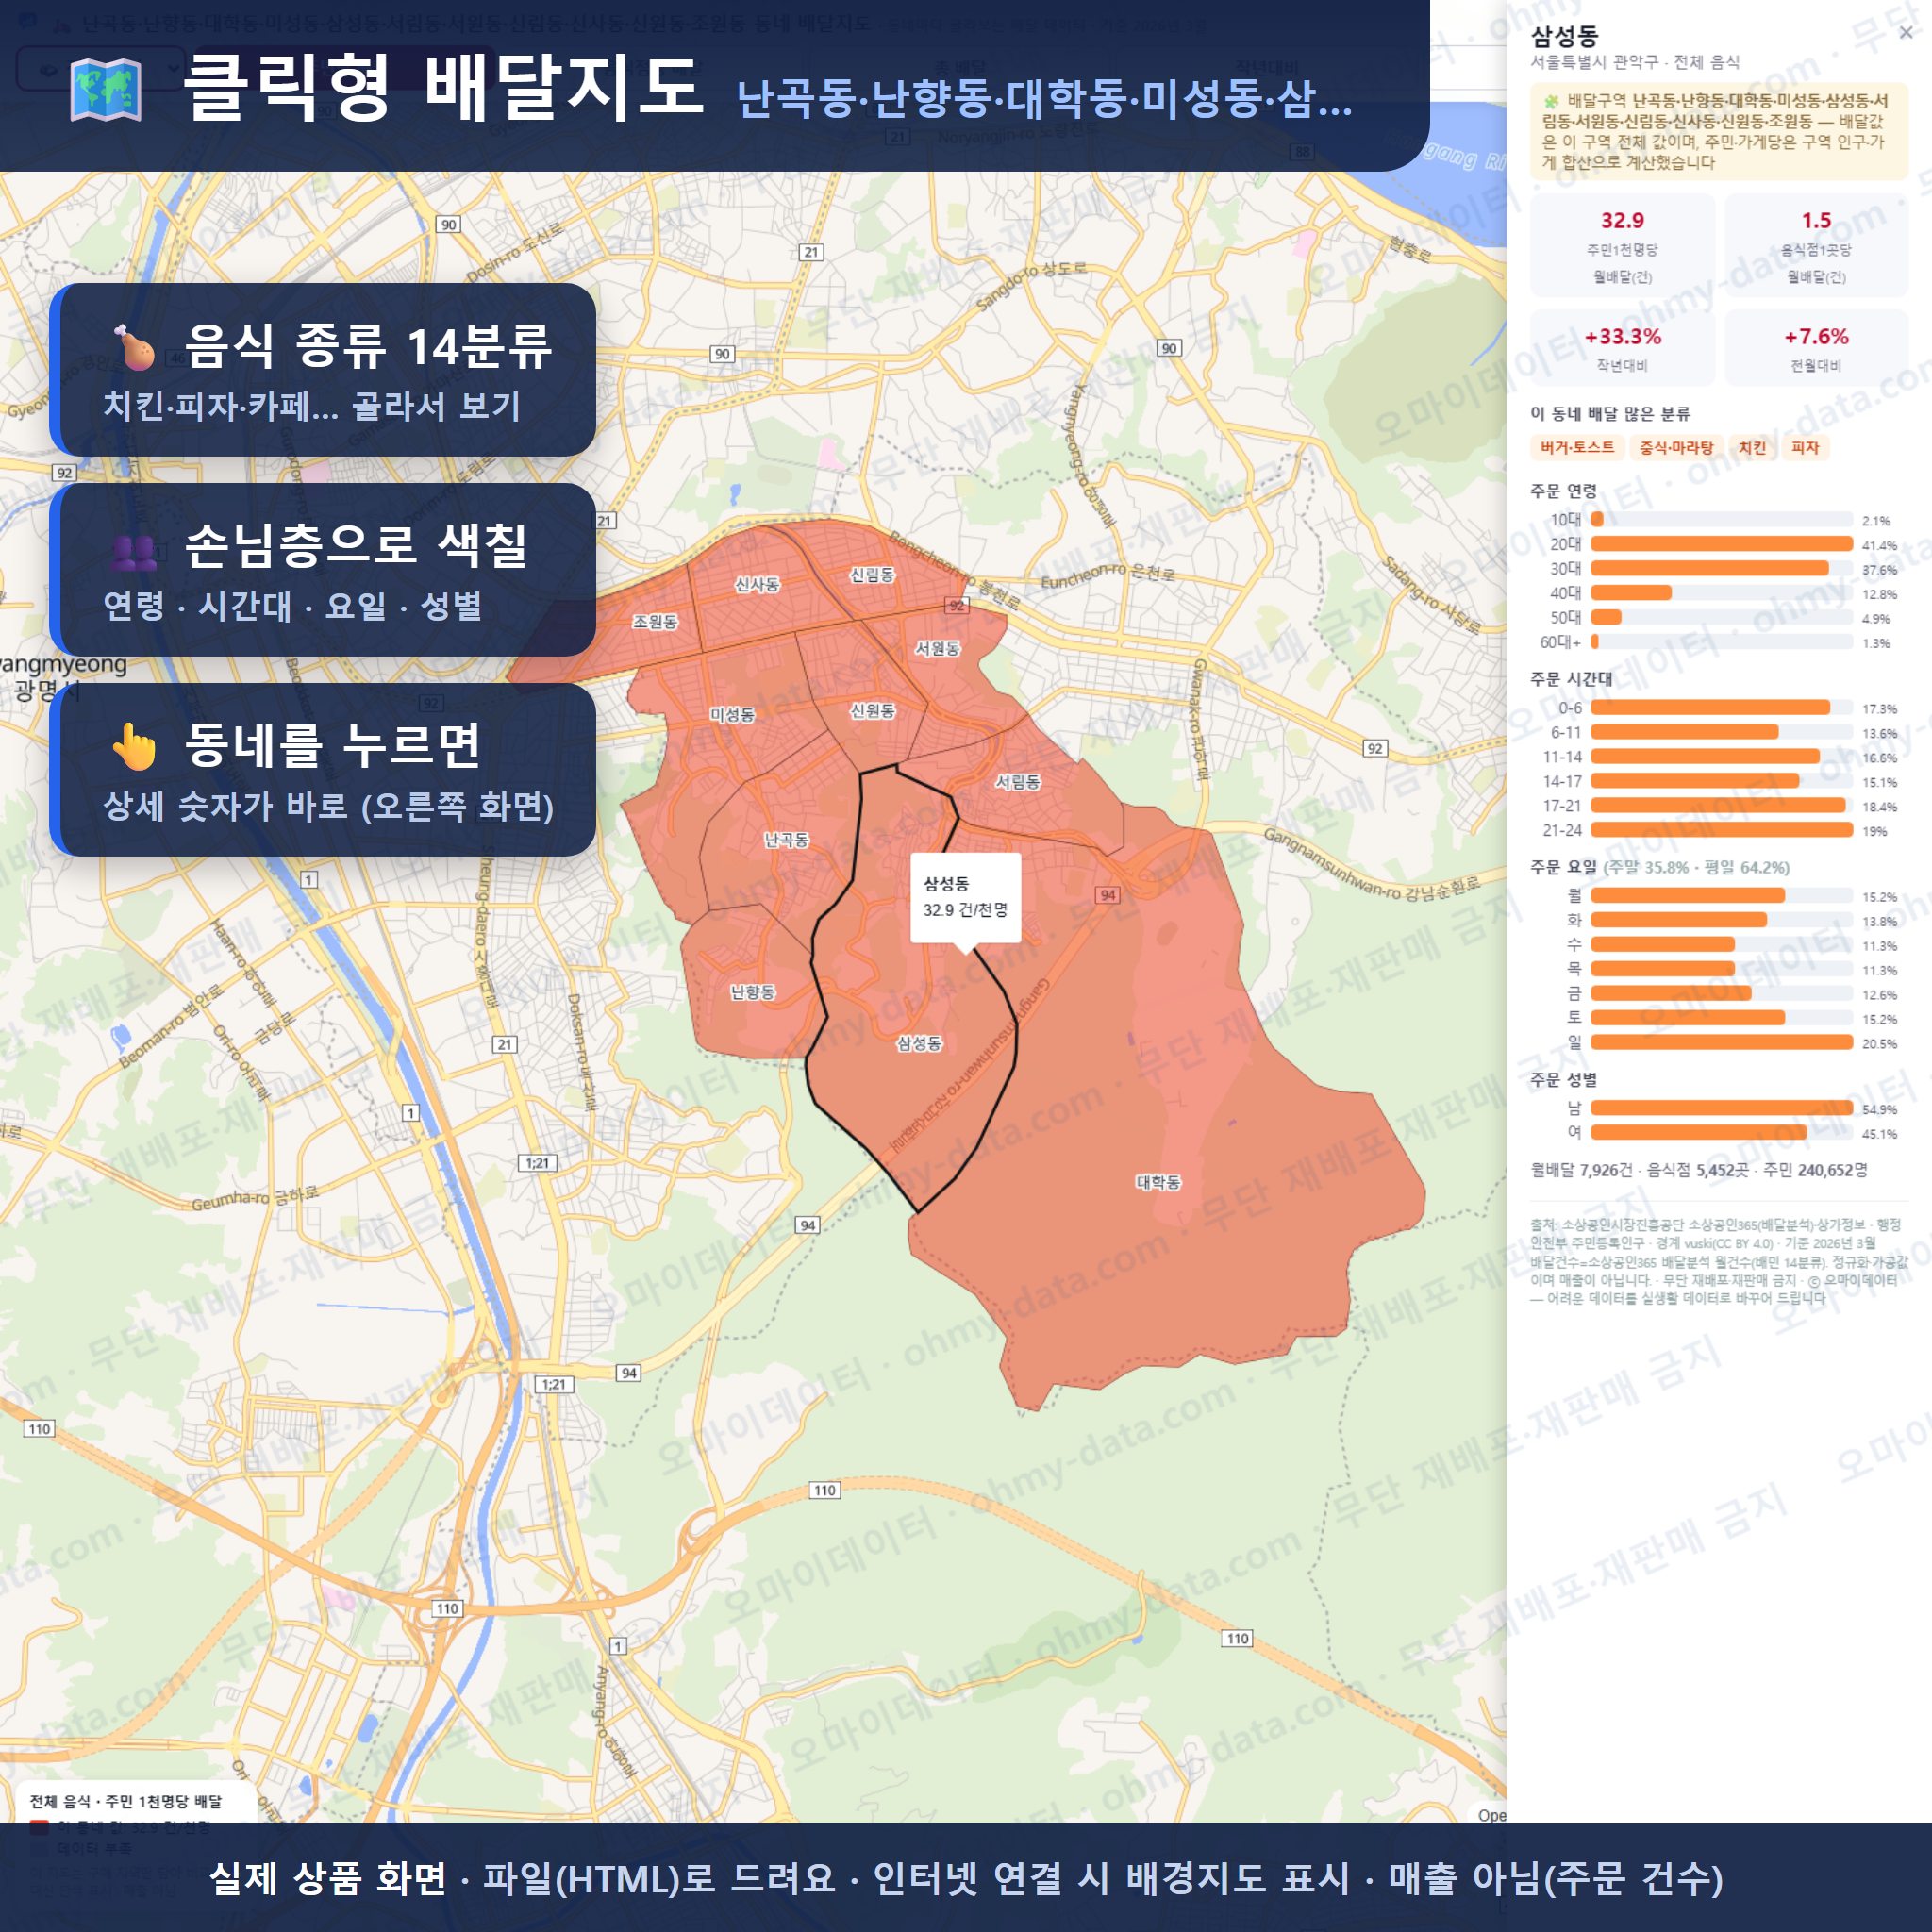The height and width of the screenshot is (1932, 1932).
Task: Click the 주문 성별 section heading
Action: (x=1563, y=1079)
